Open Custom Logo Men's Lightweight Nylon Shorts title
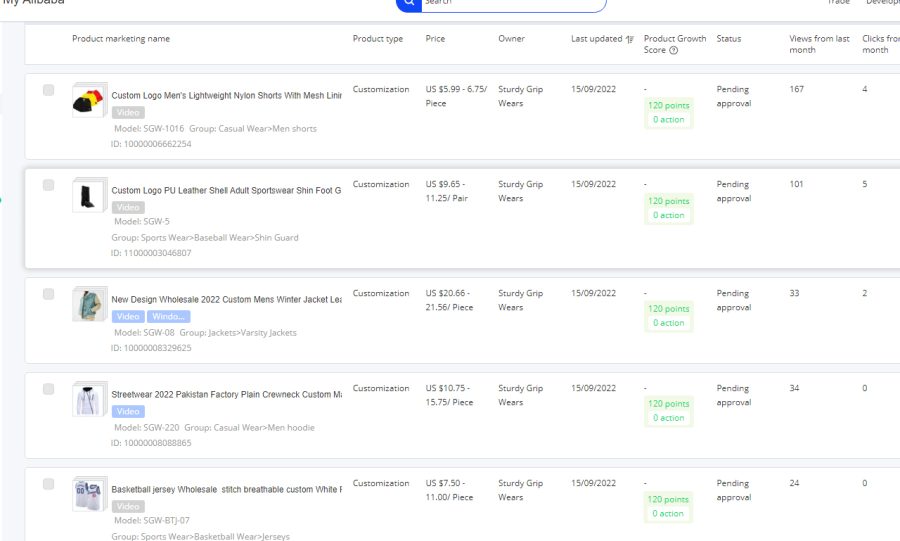This screenshot has height=541, width=900. pyautogui.click(x=226, y=95)
